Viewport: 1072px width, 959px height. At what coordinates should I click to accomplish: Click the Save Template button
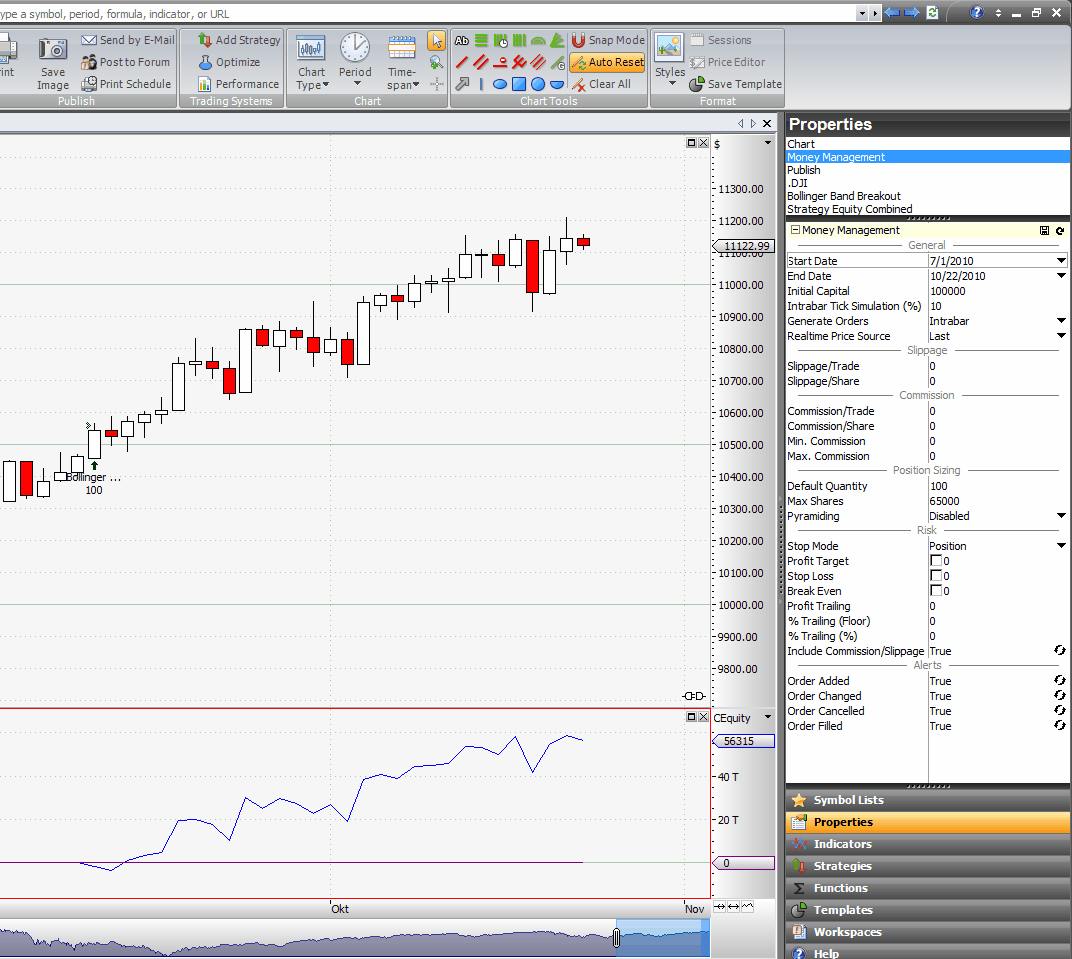point(736,84)
